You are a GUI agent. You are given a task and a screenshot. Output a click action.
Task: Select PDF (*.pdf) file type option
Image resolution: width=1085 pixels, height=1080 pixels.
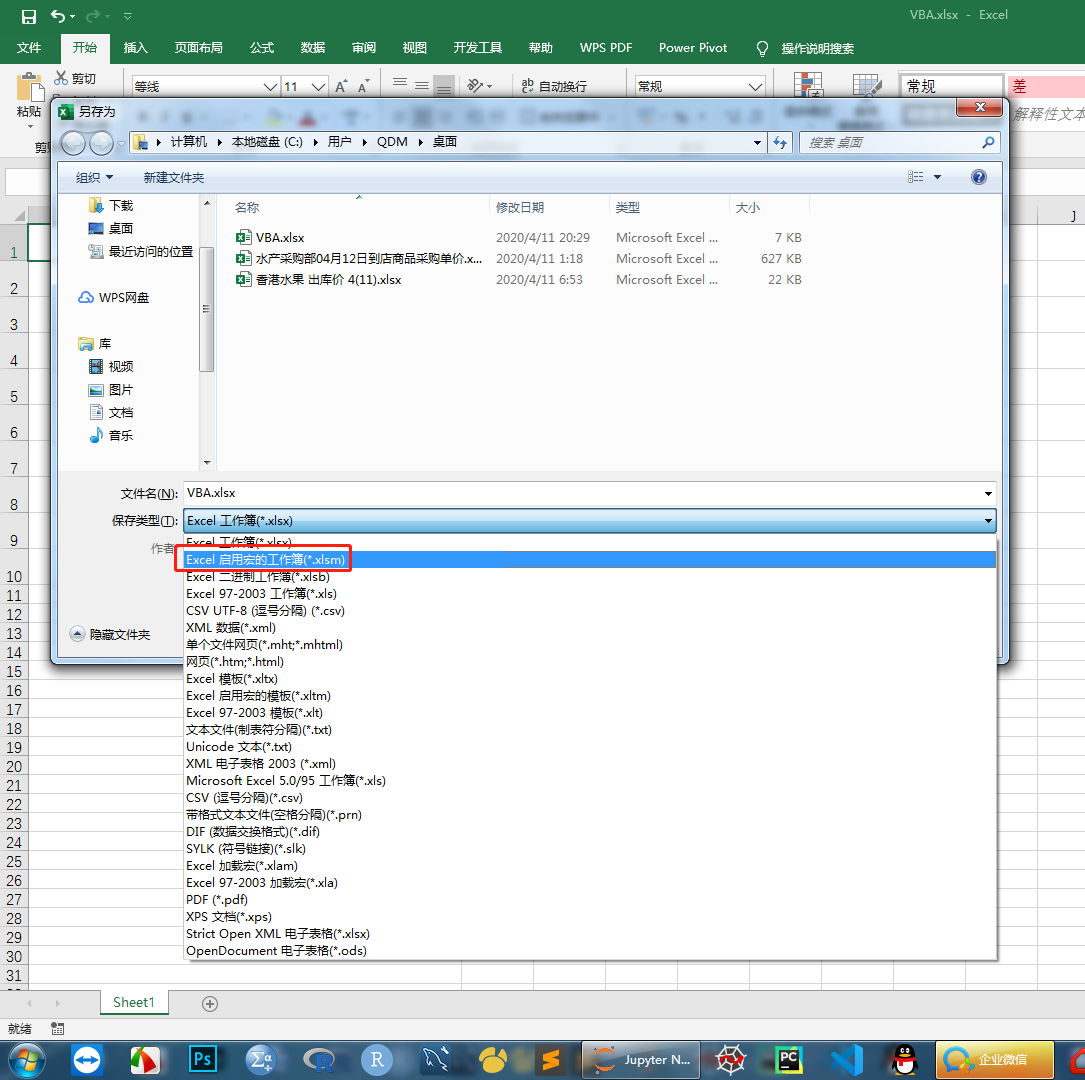tap(590, 899)
